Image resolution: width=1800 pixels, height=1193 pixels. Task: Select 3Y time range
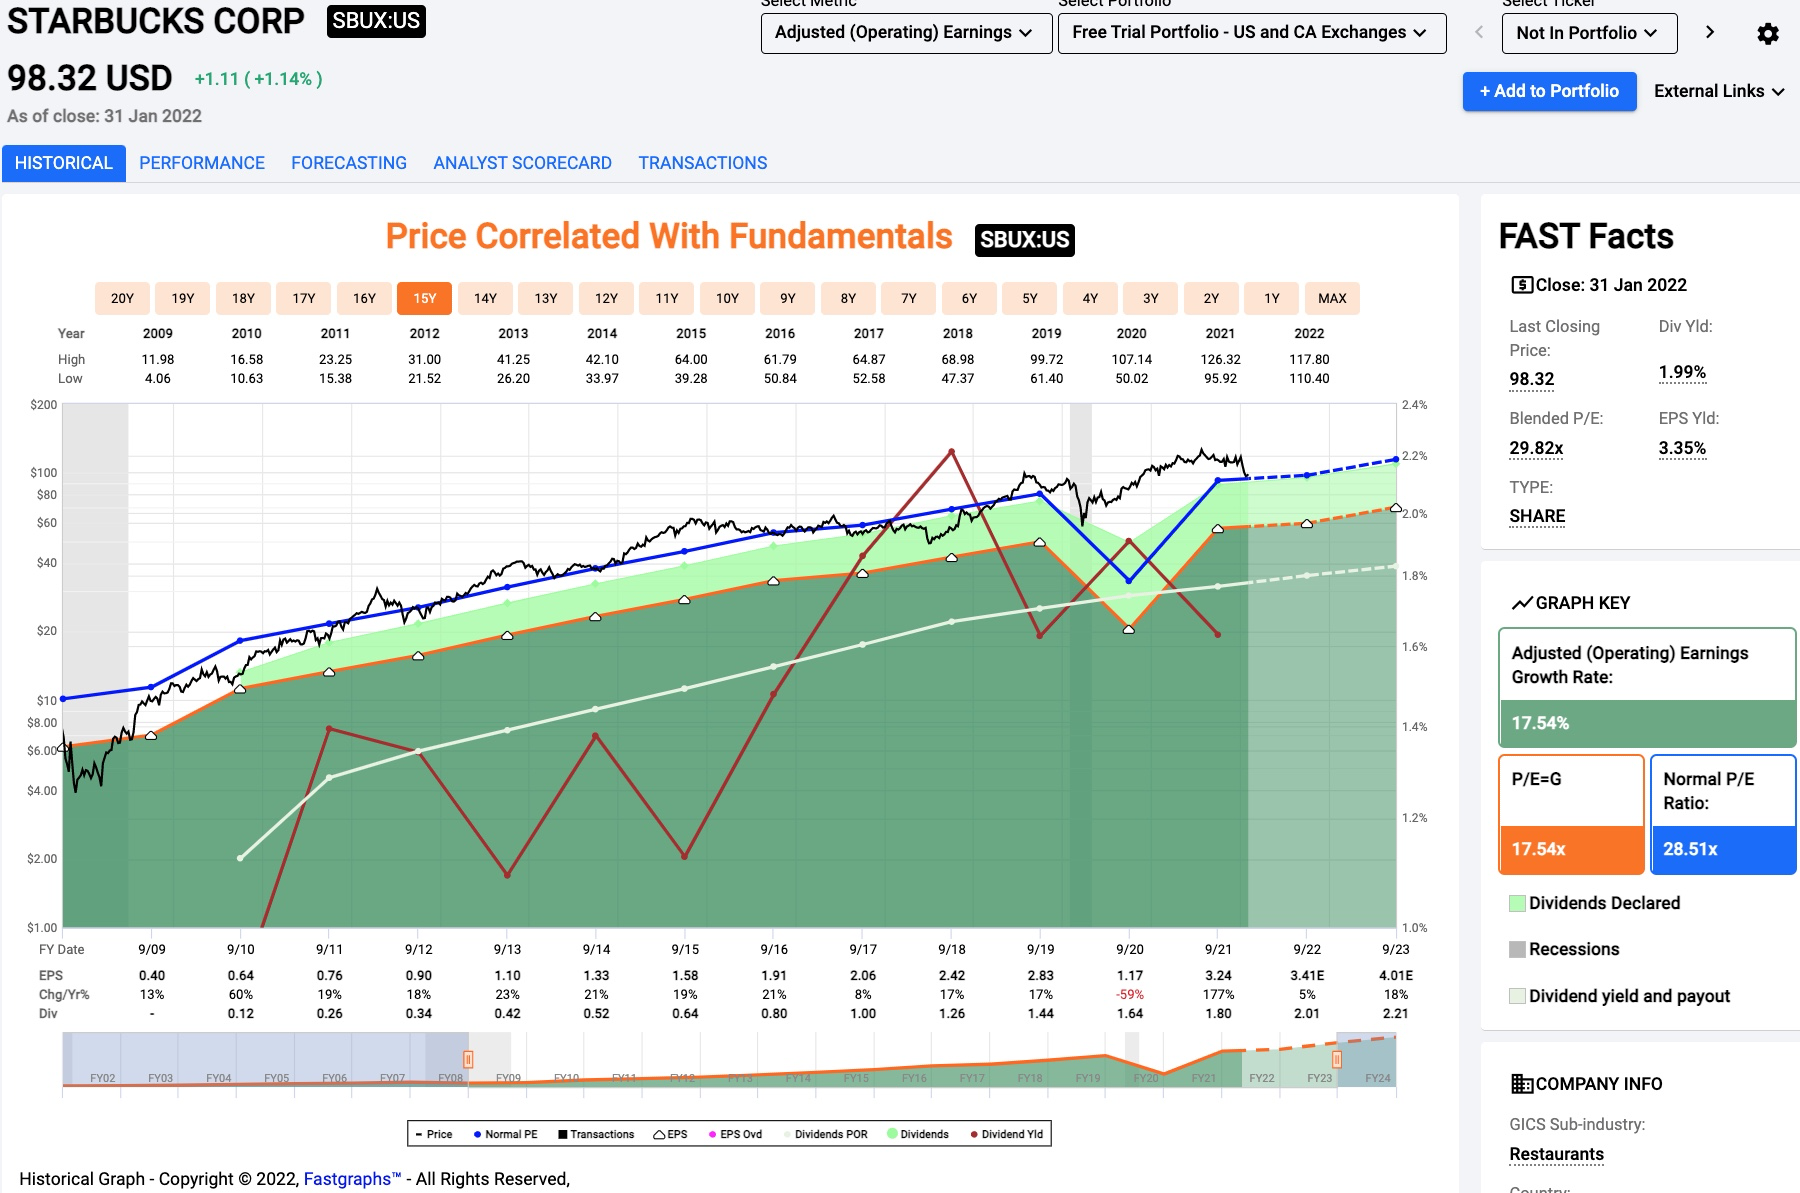tap(1151, 298)
